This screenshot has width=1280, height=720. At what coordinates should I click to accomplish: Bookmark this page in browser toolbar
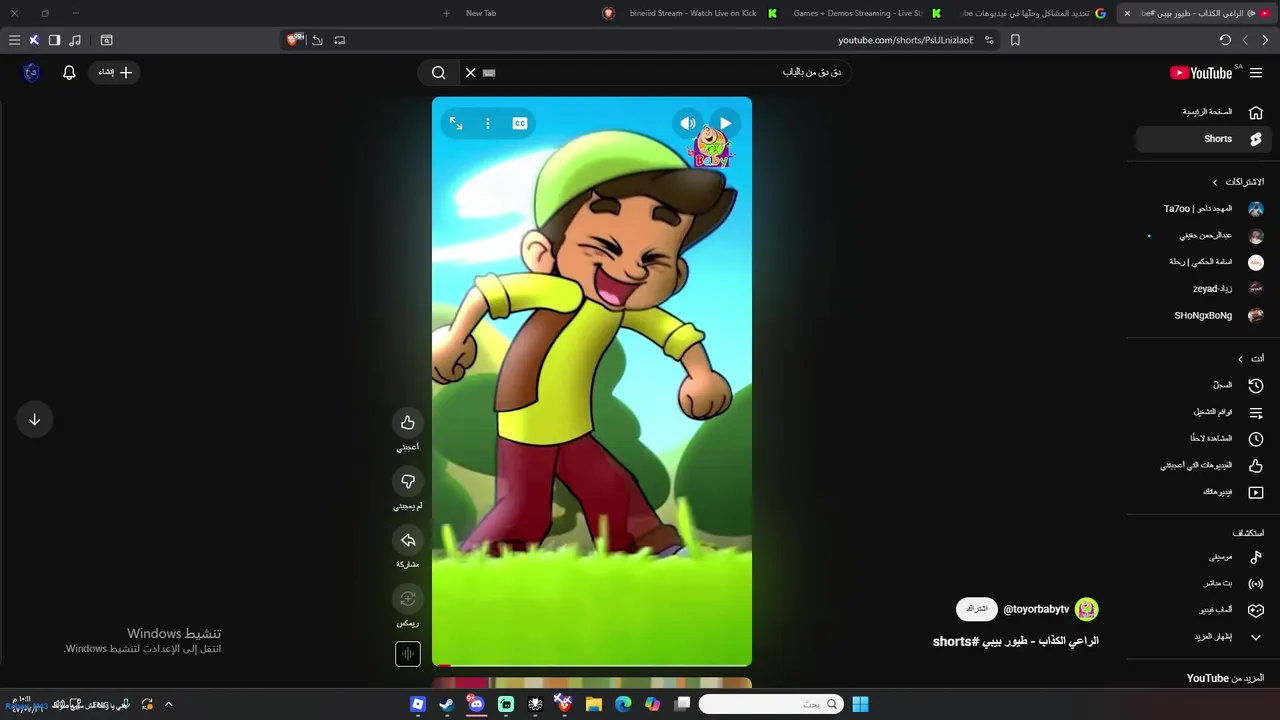[1015, 40]
